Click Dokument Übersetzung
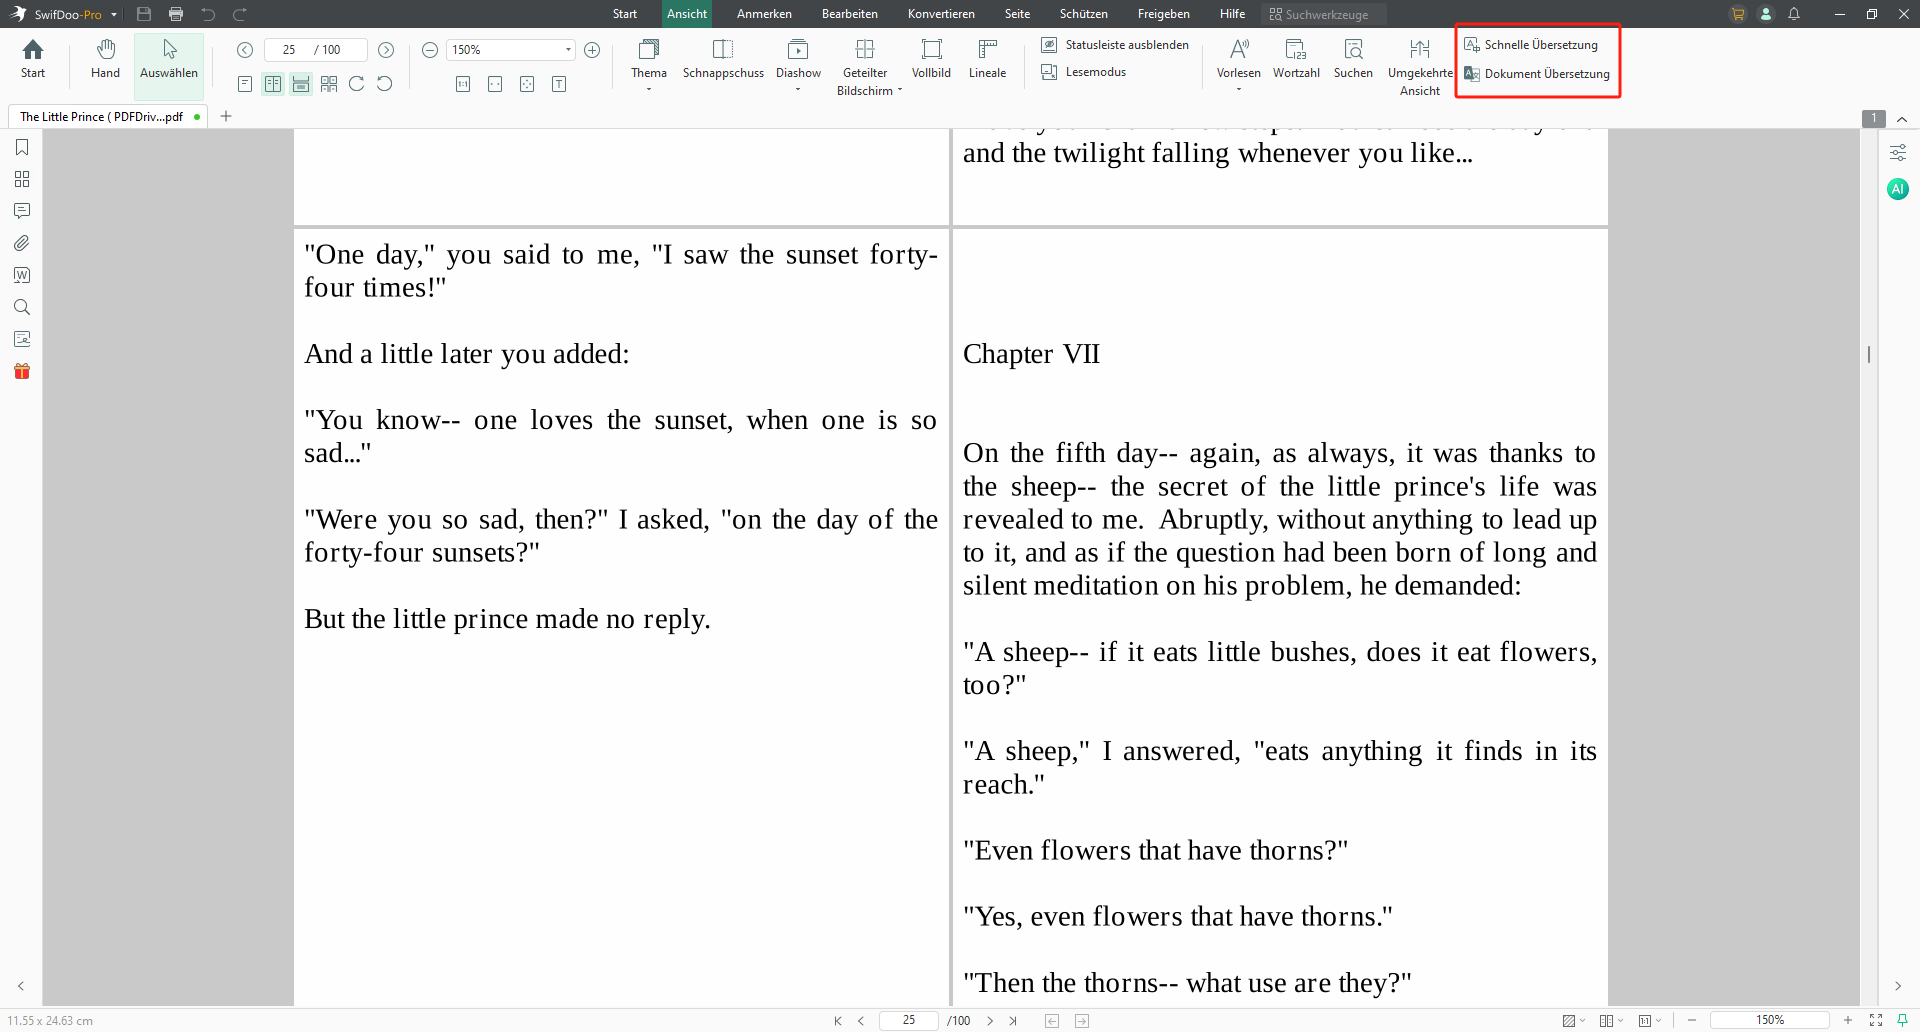1920x1032 pixels. (1537, 74)
